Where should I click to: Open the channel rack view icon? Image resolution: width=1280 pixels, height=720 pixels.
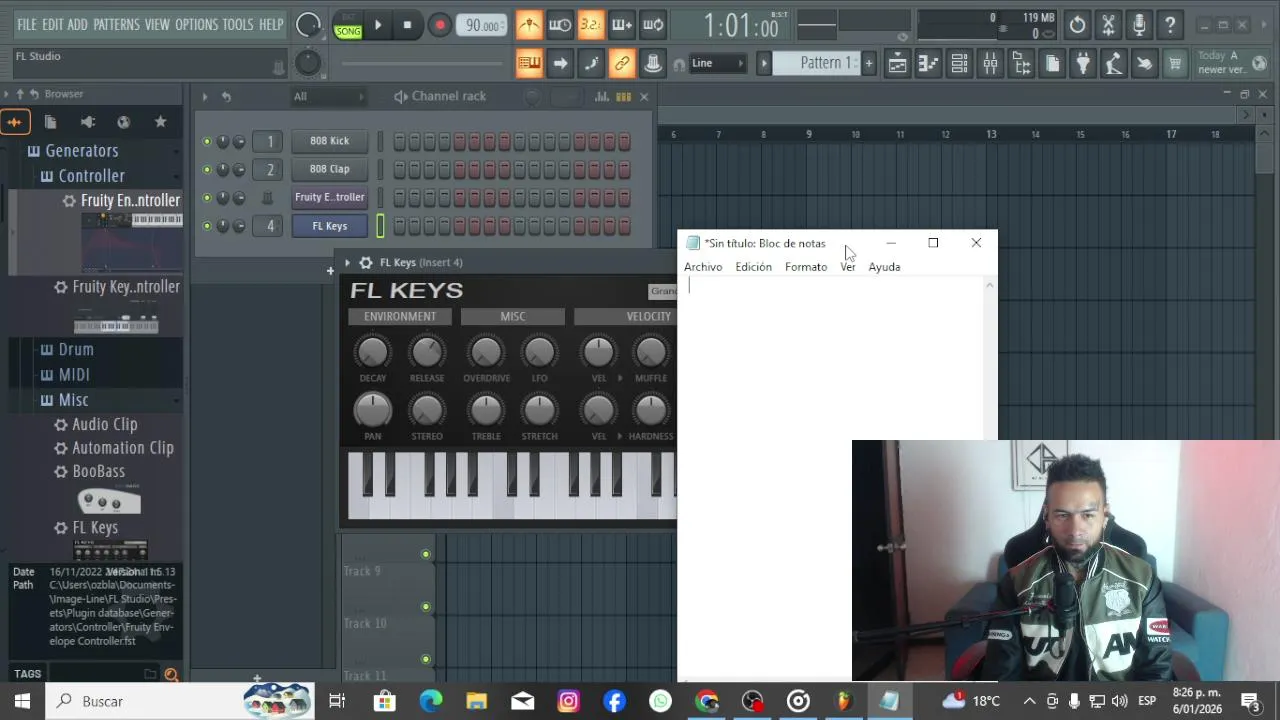(959, 64)
